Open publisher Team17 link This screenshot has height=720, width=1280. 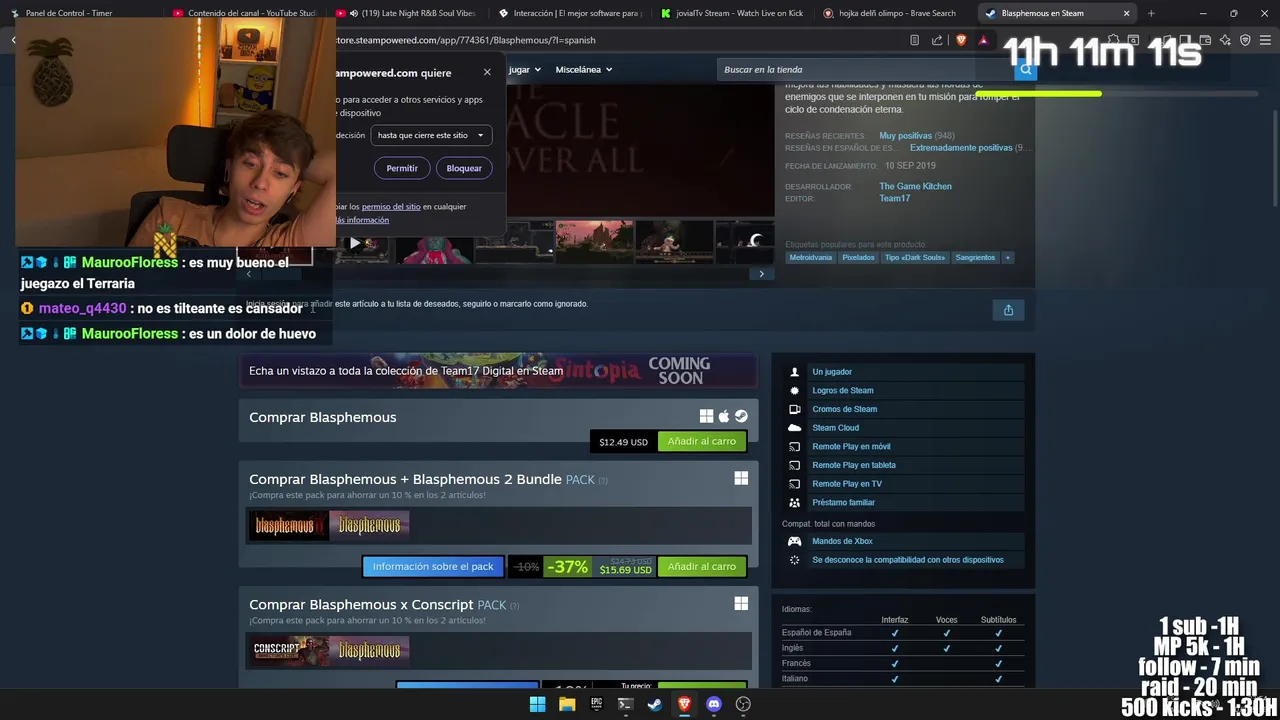coord(894,198)
